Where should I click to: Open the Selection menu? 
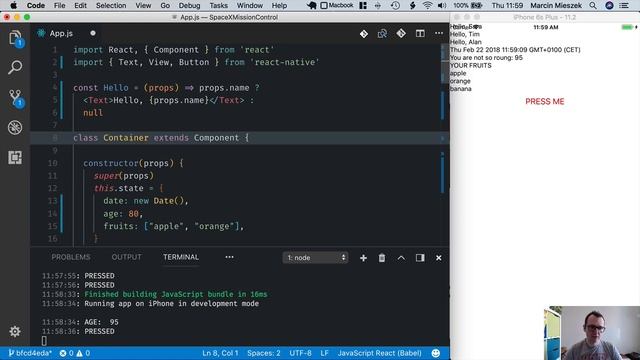pos(111,5)
